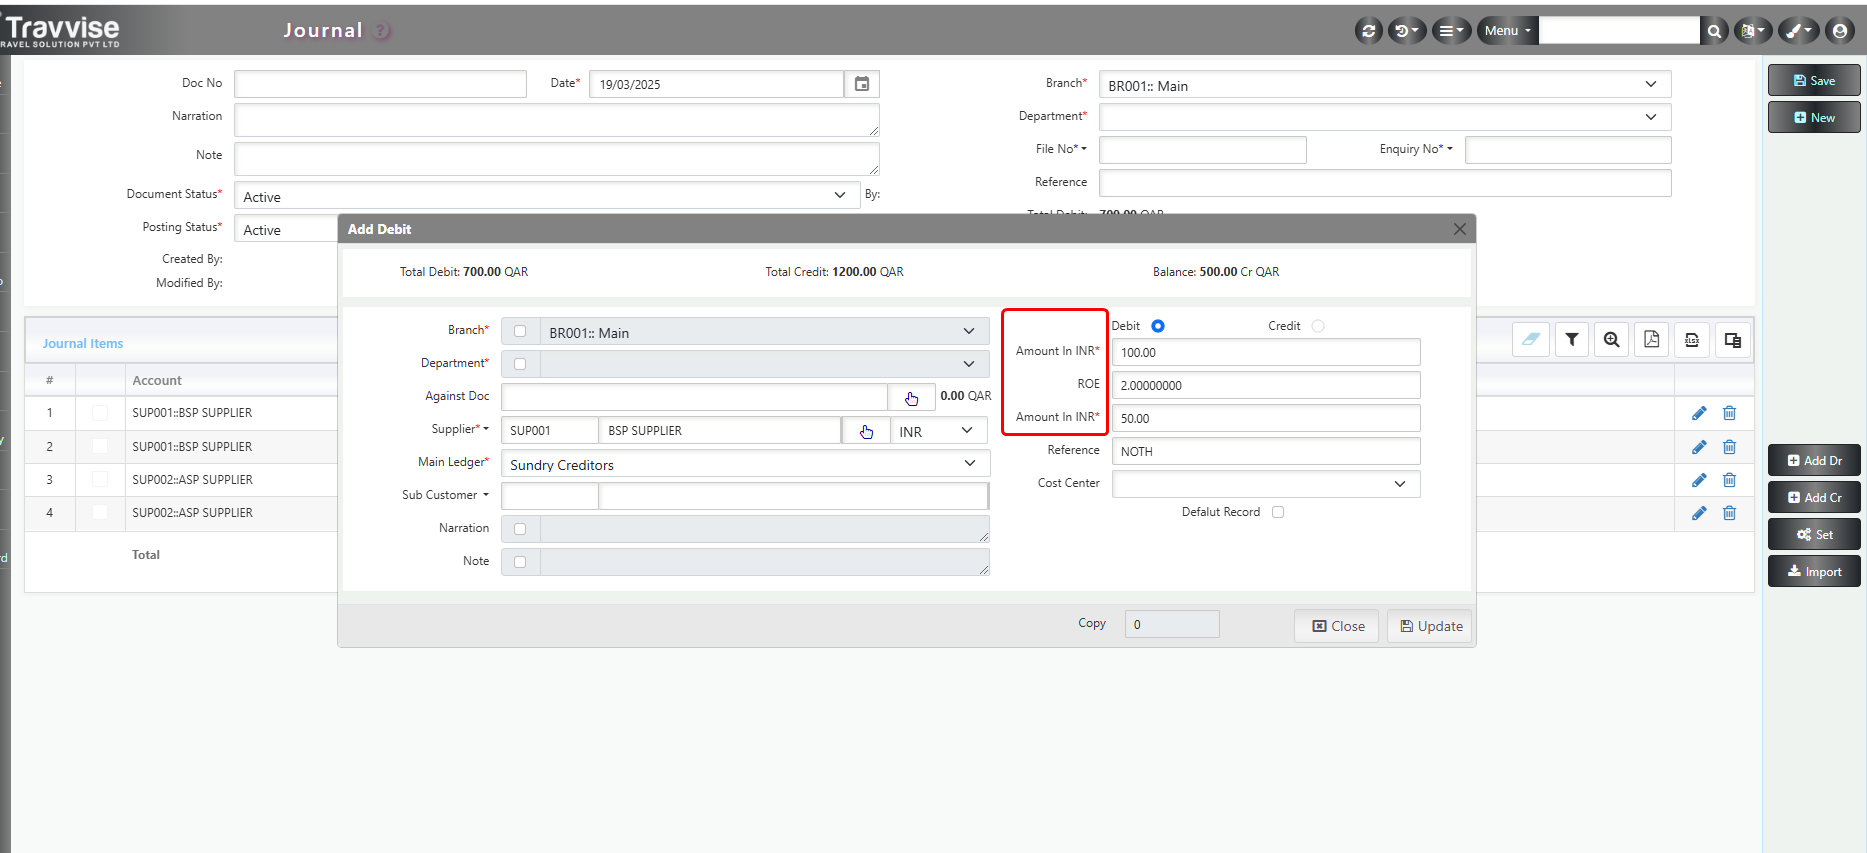Click the Save button
Screen dimensions: 1867x853
[x=1814, y=80]
